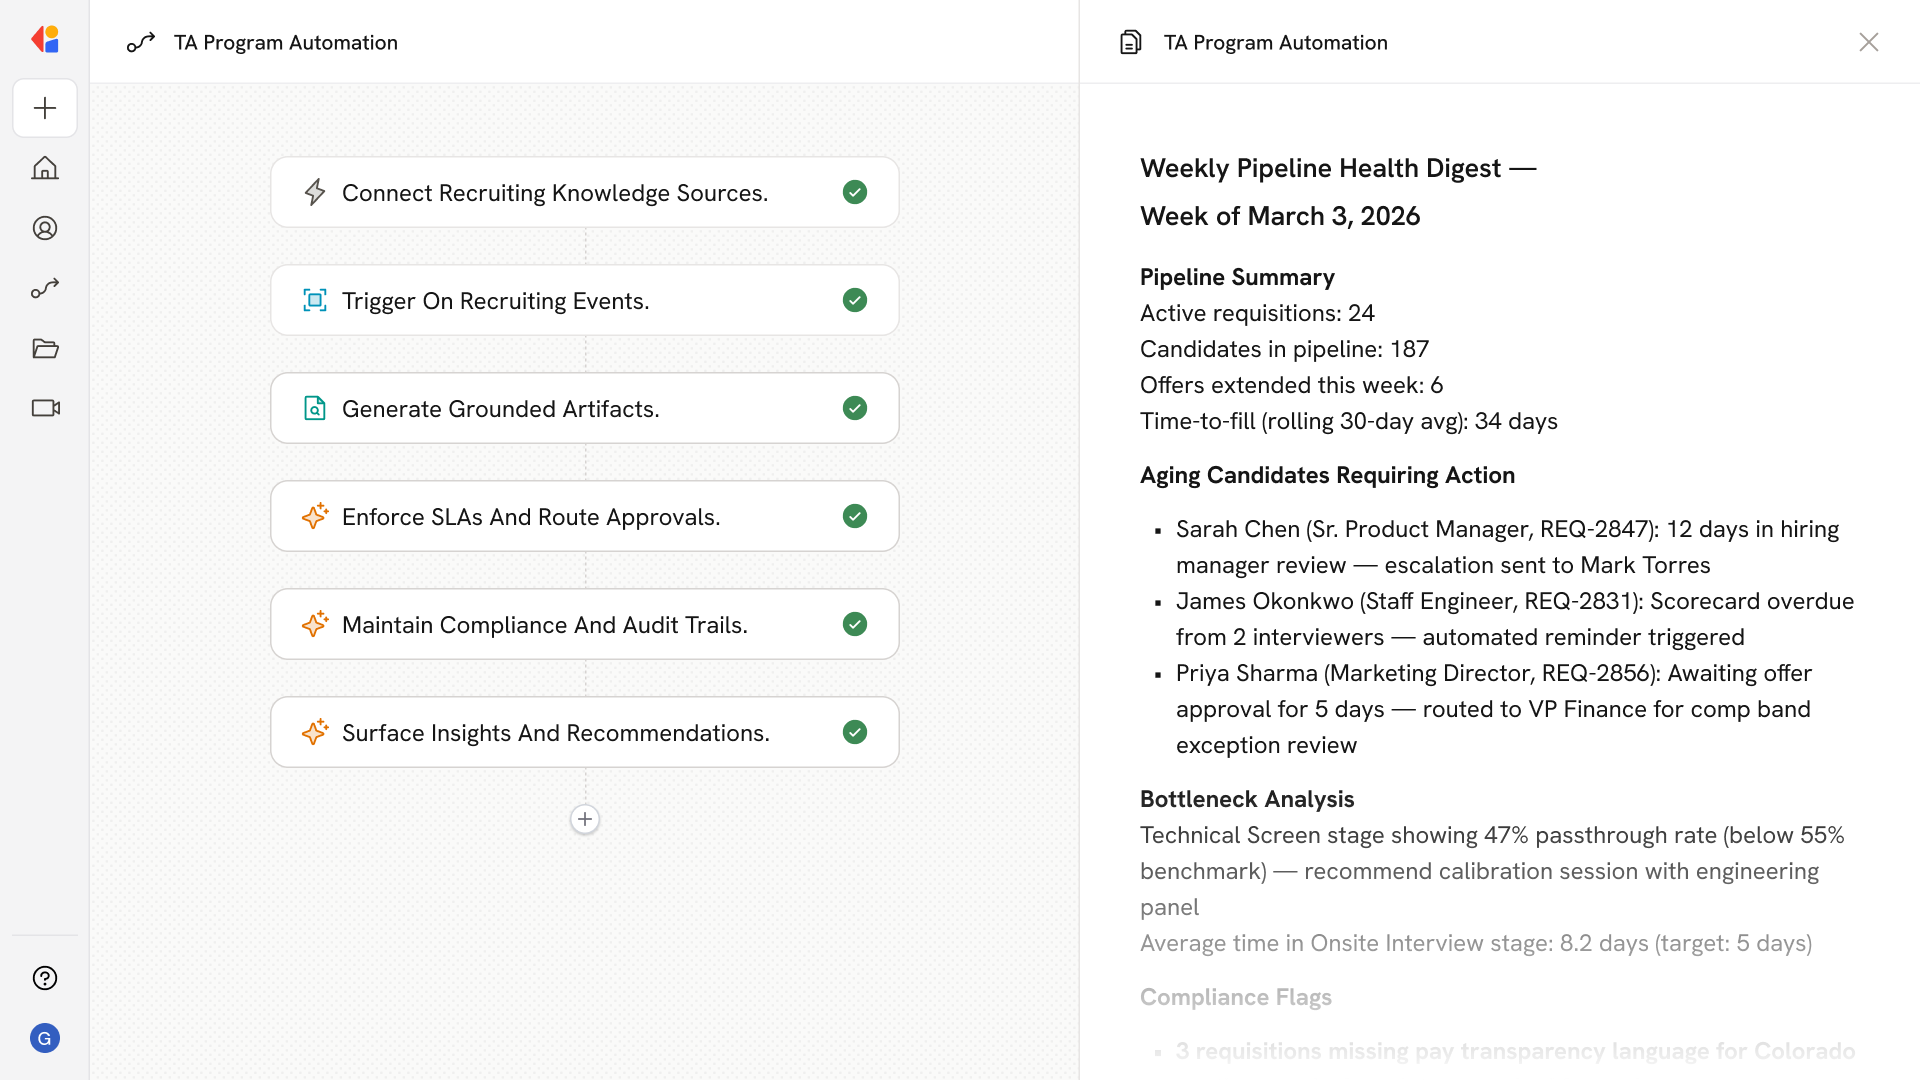The image size is (1920, 1080).
Task: Open the Home icon in sidebar
Action: click(45, 168)
